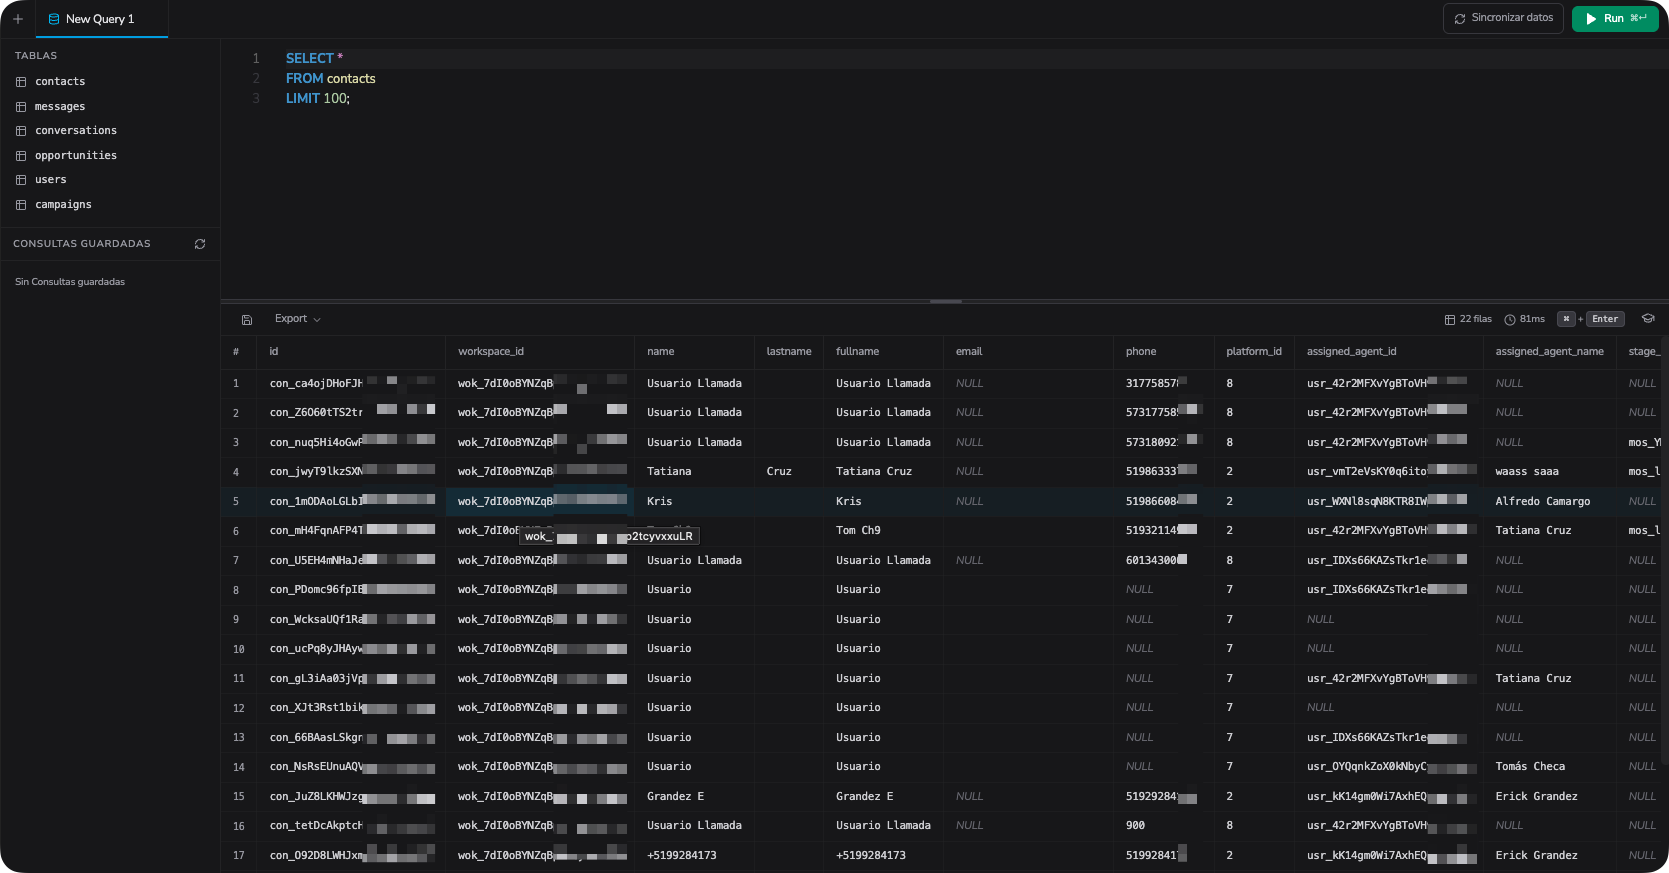The height and width of the screenshot is (873, 1669).
Task: Click the table icon beside messages
Action: coord(21,107)
